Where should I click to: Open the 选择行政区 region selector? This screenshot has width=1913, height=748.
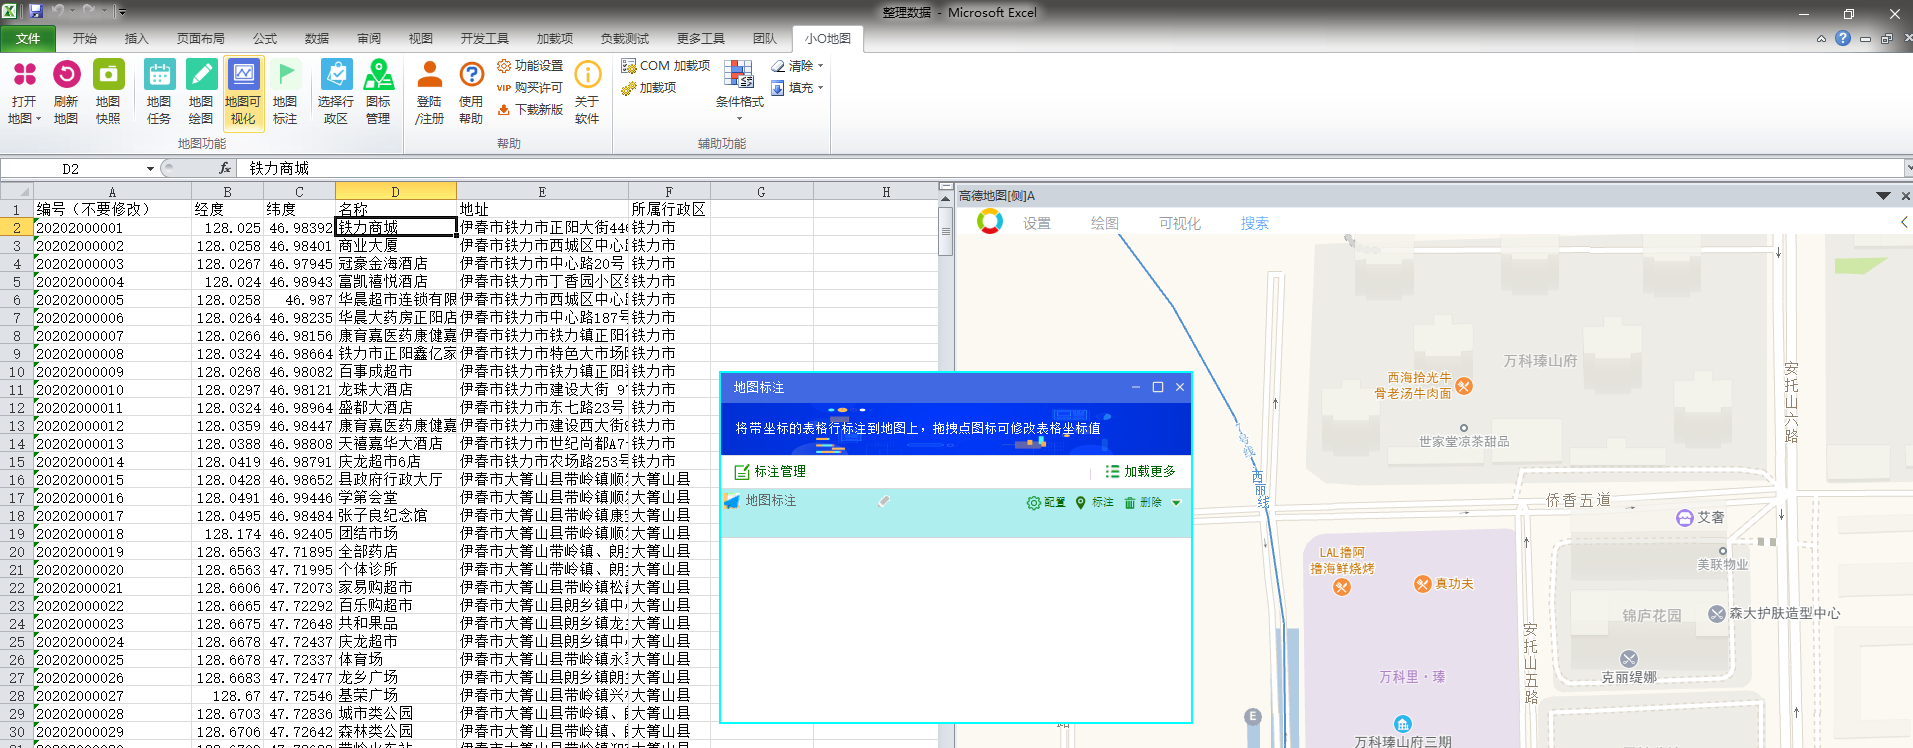(336, 91)
